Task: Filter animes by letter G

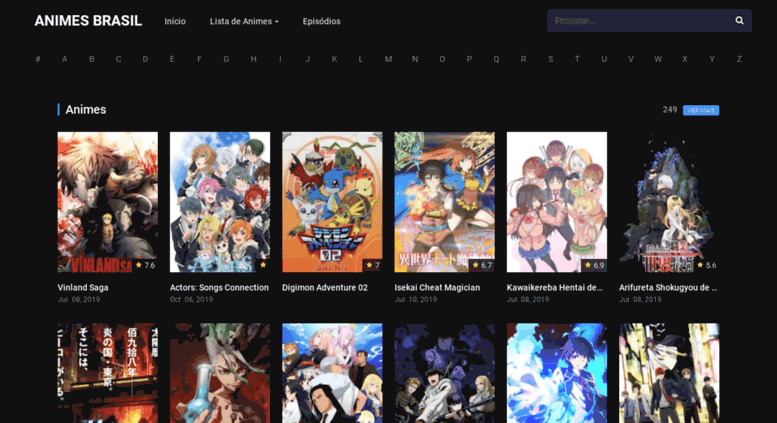Action: tap(226, 59)
